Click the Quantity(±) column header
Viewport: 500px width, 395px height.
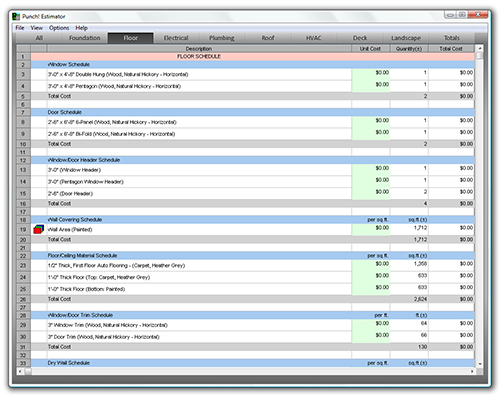[x=409, y=49]
